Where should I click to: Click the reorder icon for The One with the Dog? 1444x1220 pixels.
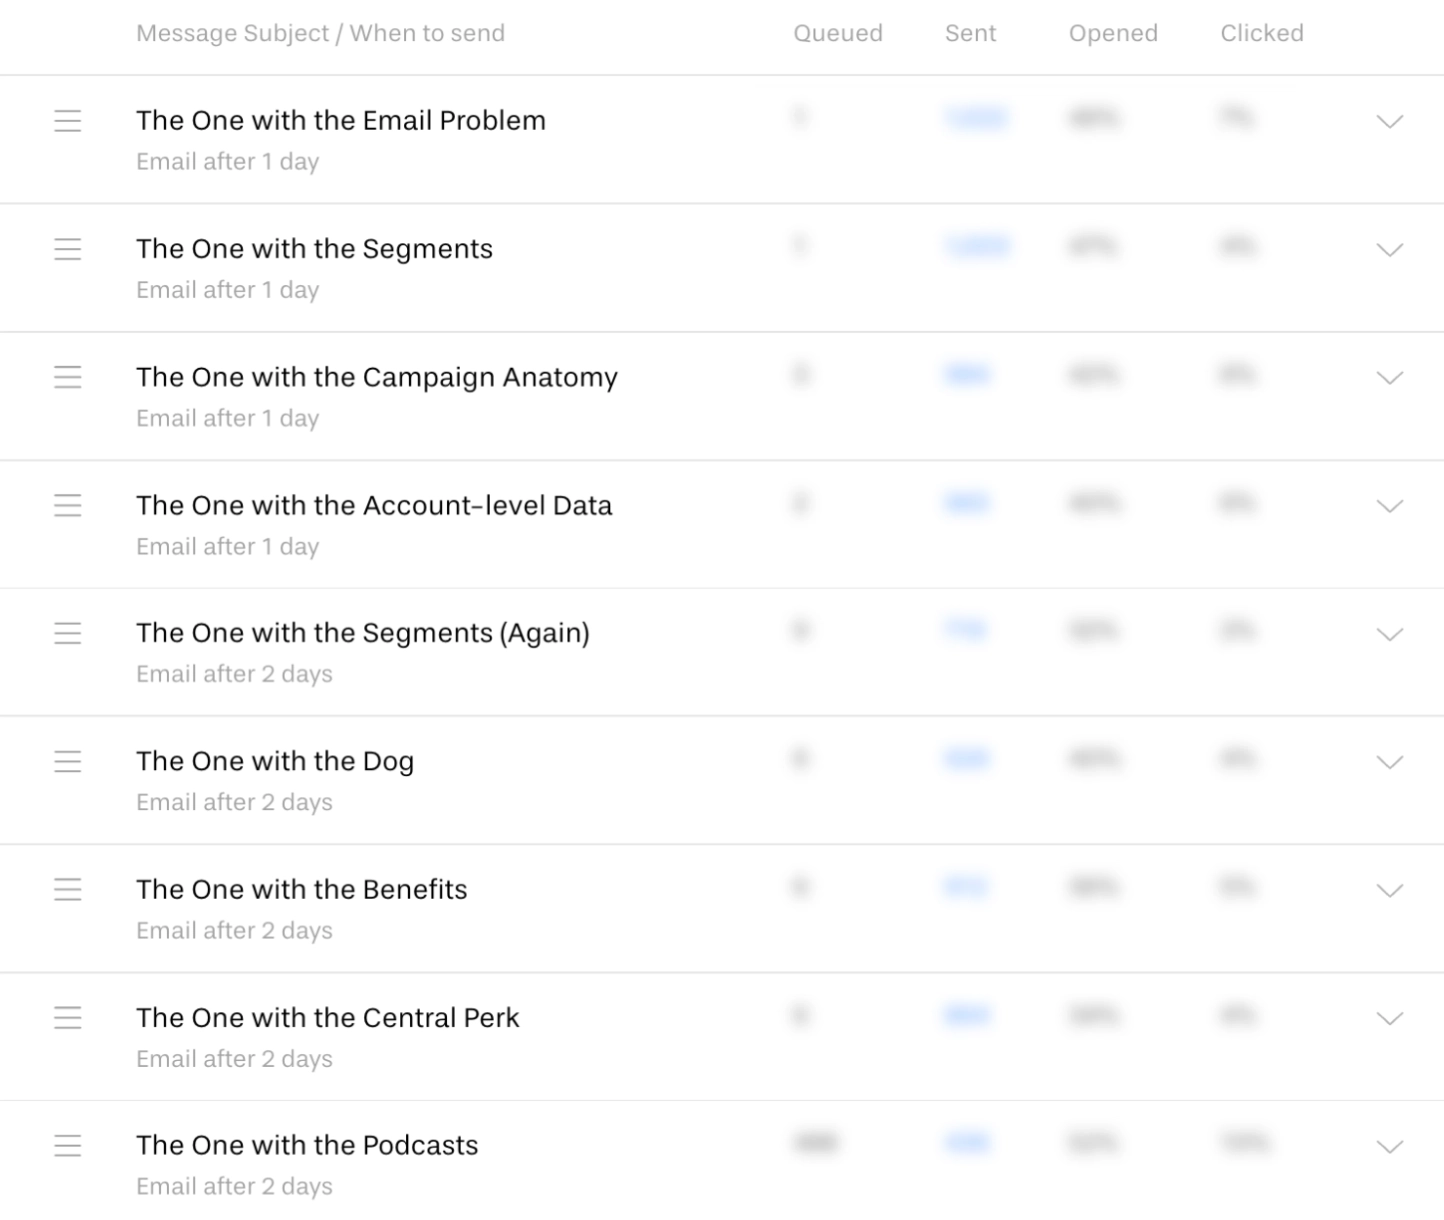coord(68,762)
